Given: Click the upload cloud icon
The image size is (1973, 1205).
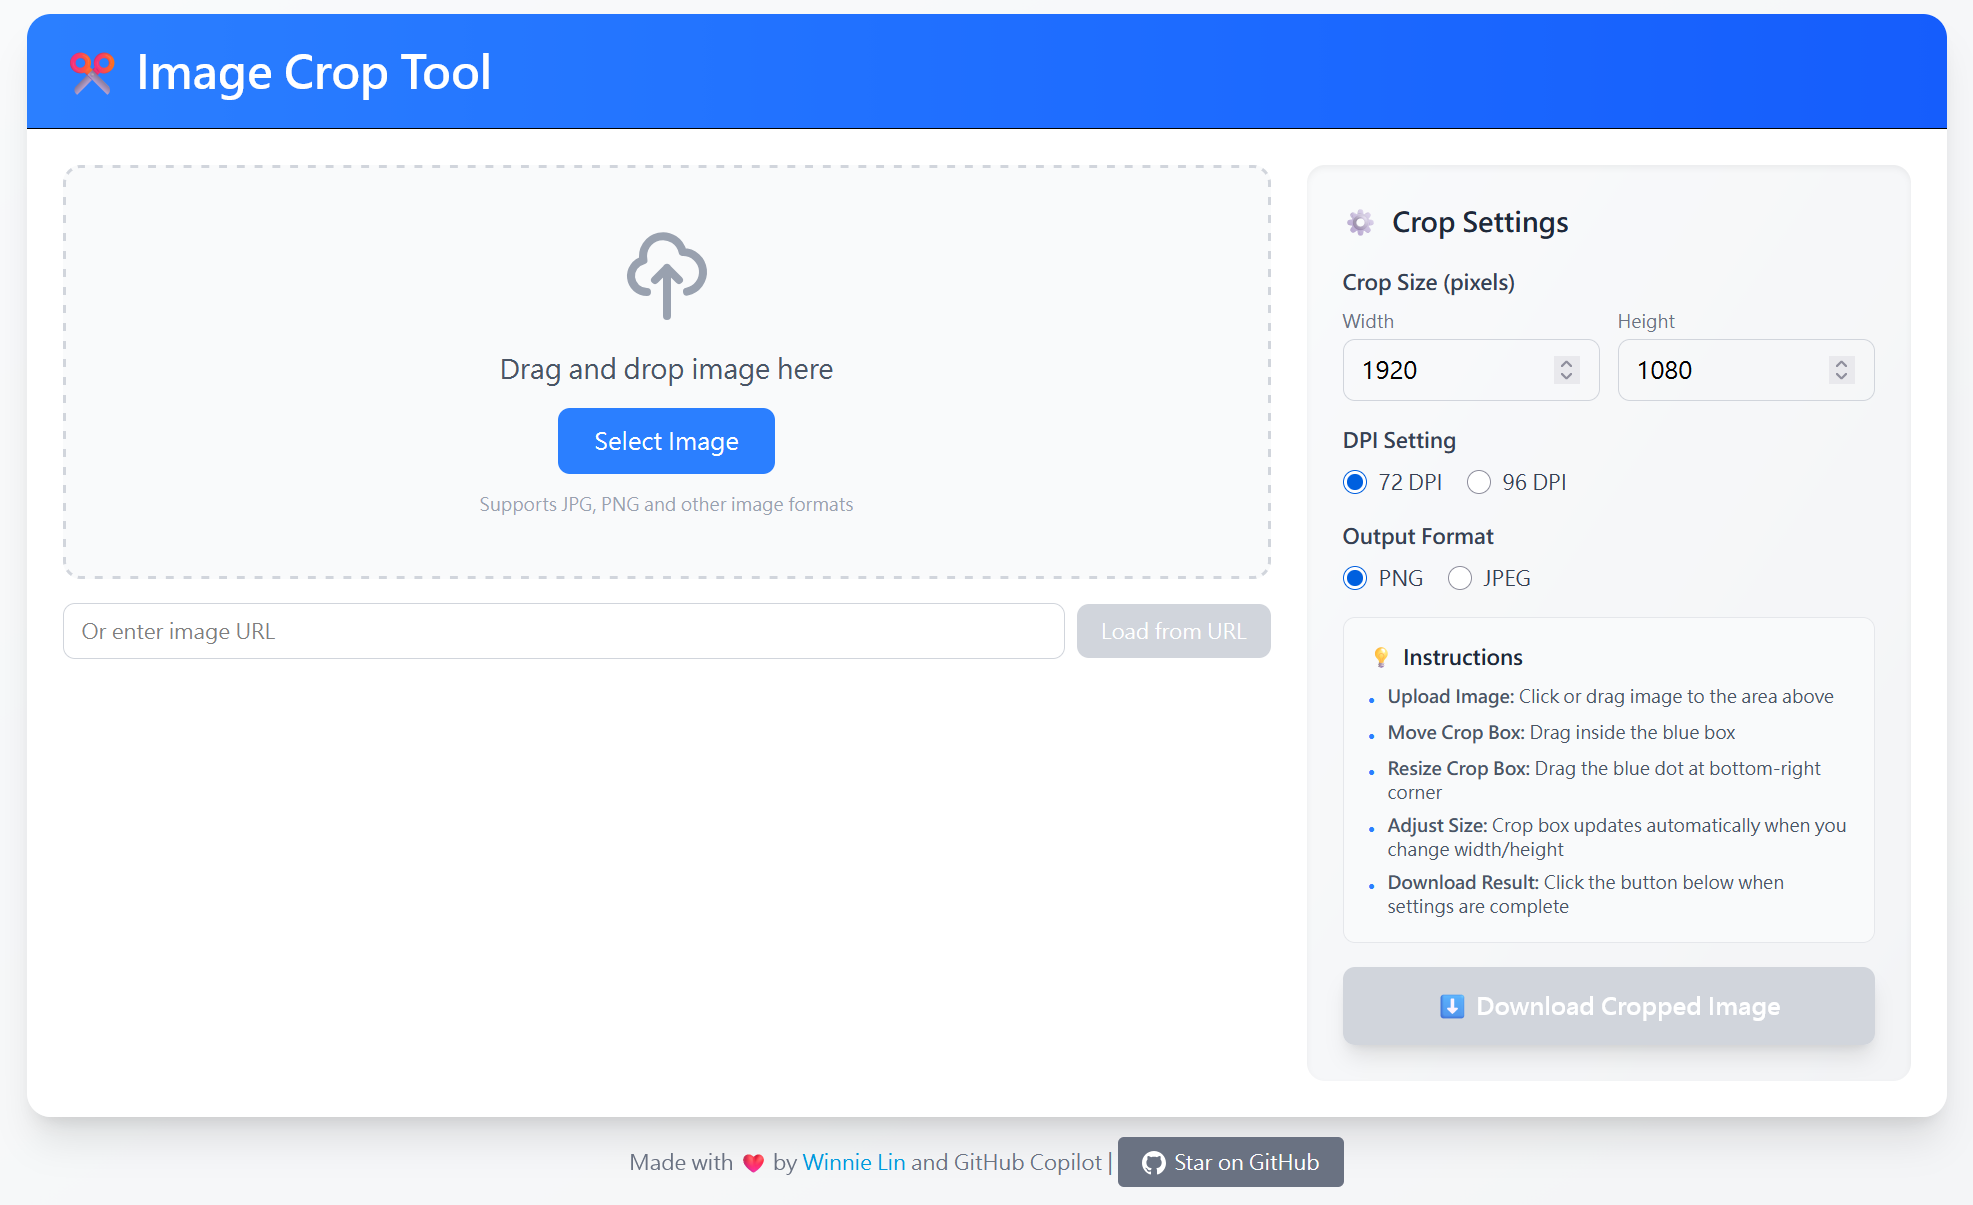Looking at the screenshot, I should pyautogui.click(x=666, y=276).
